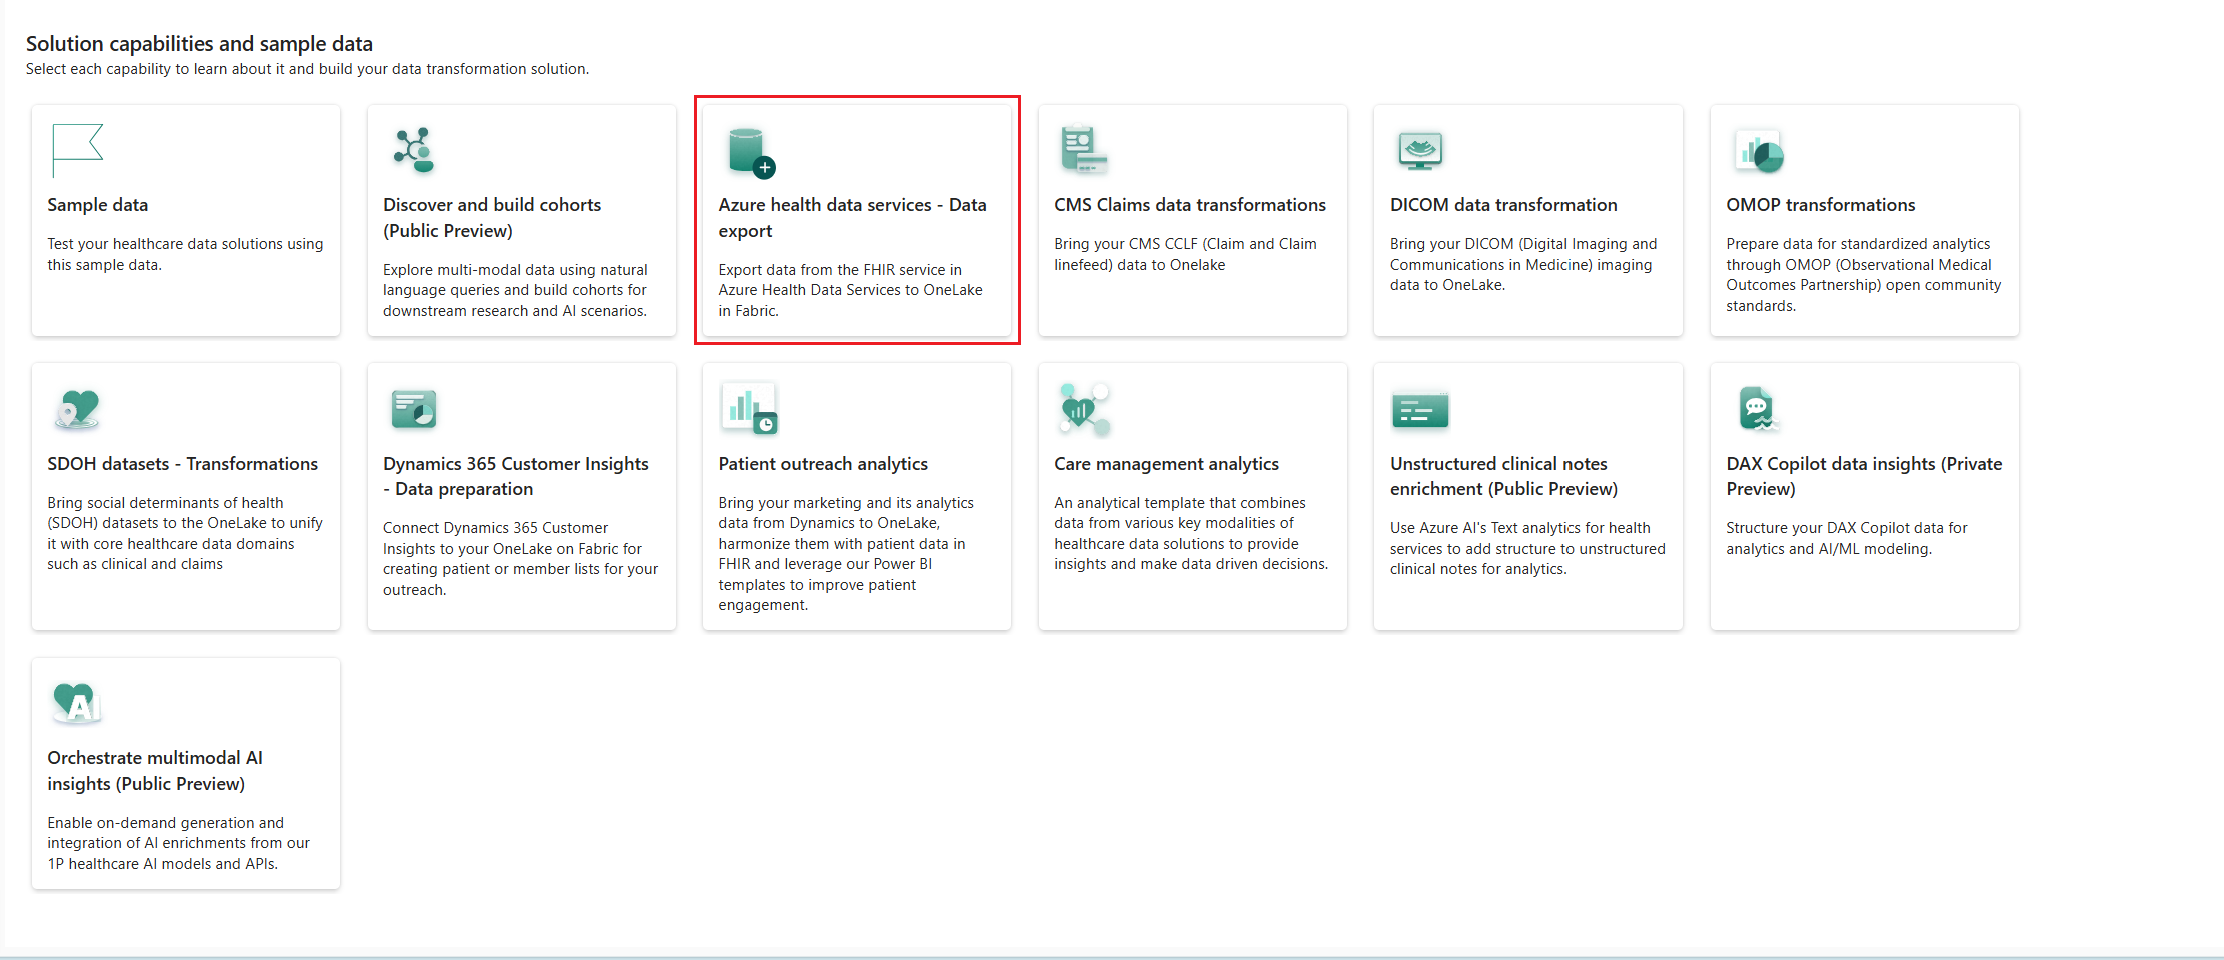
Task: Click 'An analytical template that combines' description
Action: pyautogui.click(x=1191, y=533)
